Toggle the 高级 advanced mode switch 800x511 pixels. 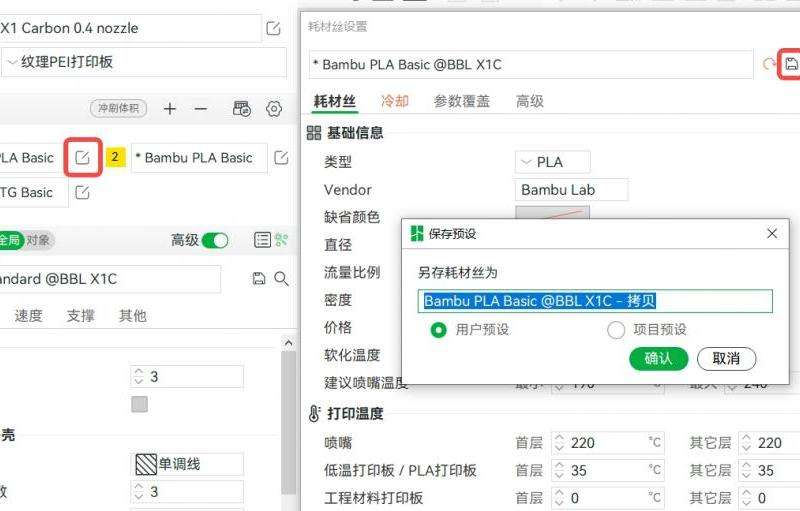215,240
